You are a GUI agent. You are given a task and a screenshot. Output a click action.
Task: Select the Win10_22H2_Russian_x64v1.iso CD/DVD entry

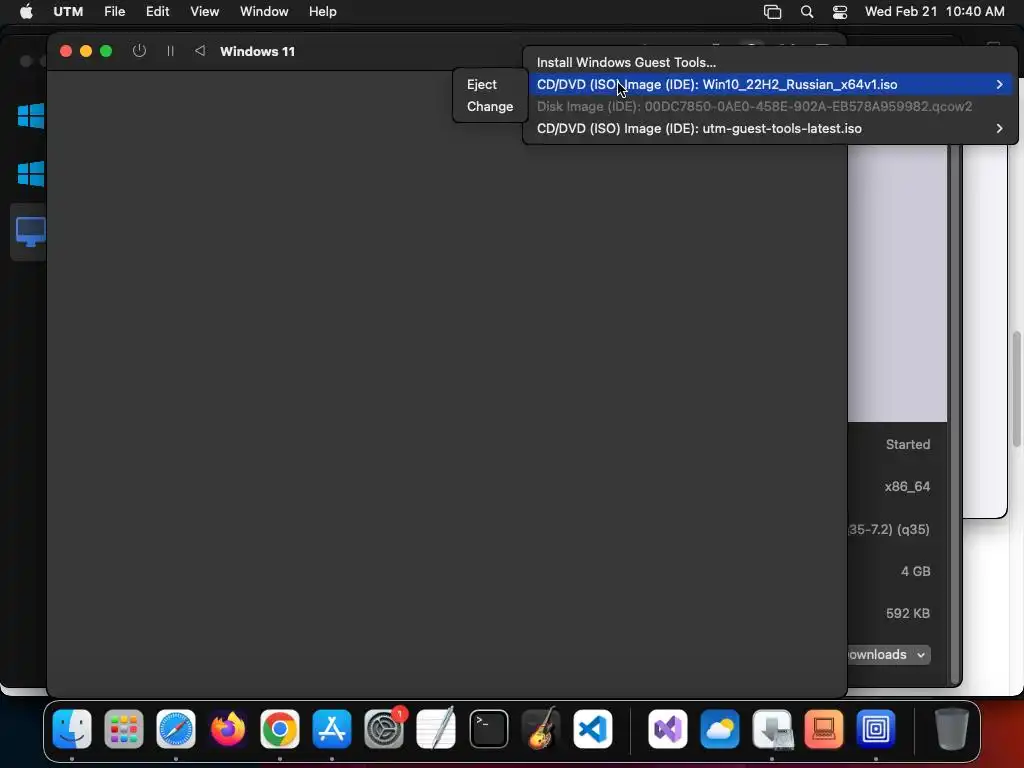click(x=770, y=84)
